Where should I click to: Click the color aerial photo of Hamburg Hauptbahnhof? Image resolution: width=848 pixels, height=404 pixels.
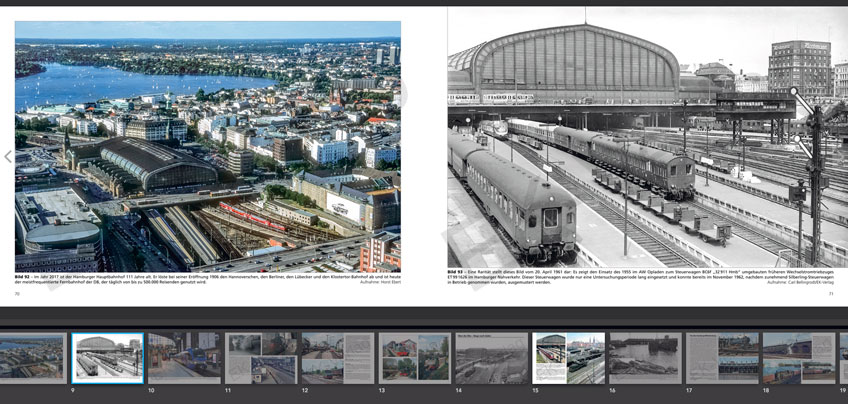208,146
